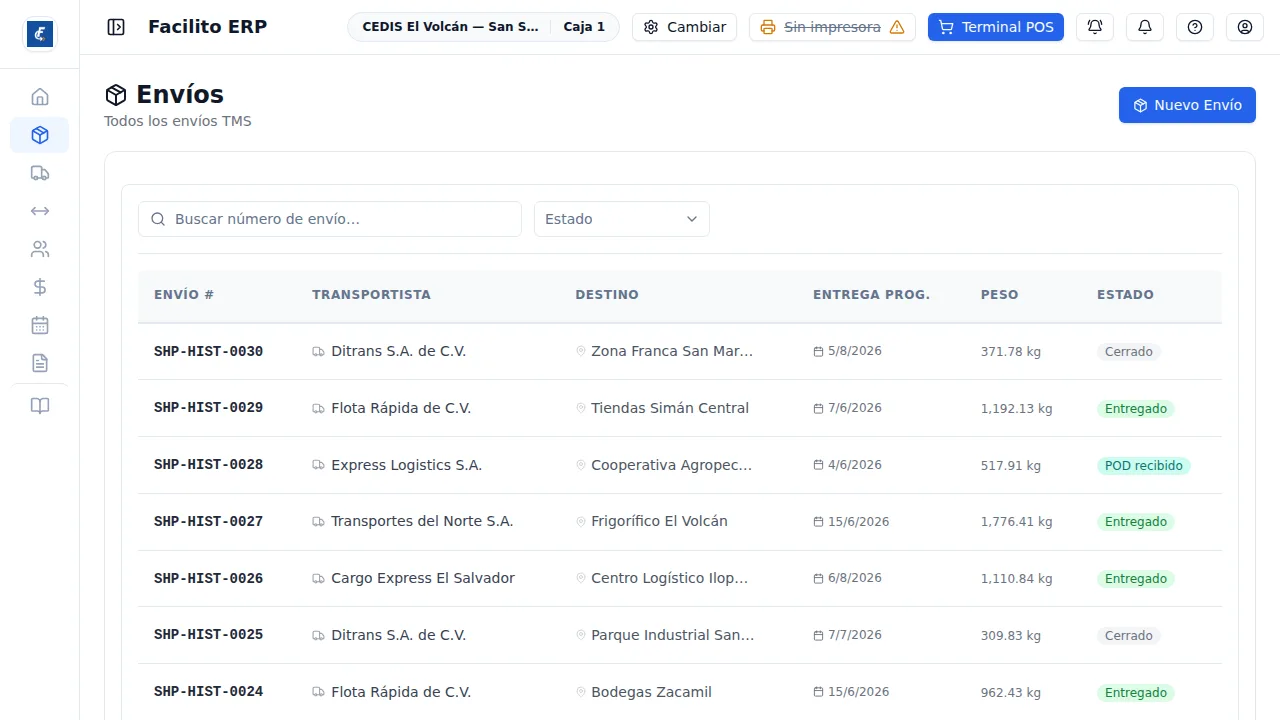
Task: Open shipment SHP-HIST-0027
Action: click(209, 522)
